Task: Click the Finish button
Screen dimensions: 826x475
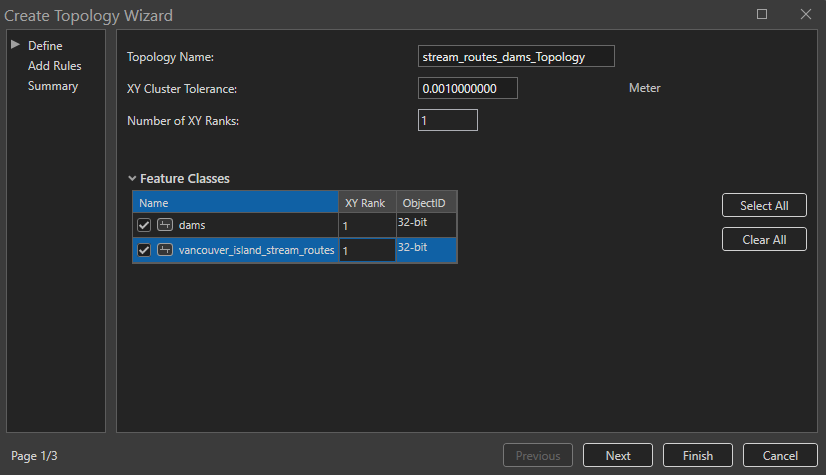Action: 697,455
